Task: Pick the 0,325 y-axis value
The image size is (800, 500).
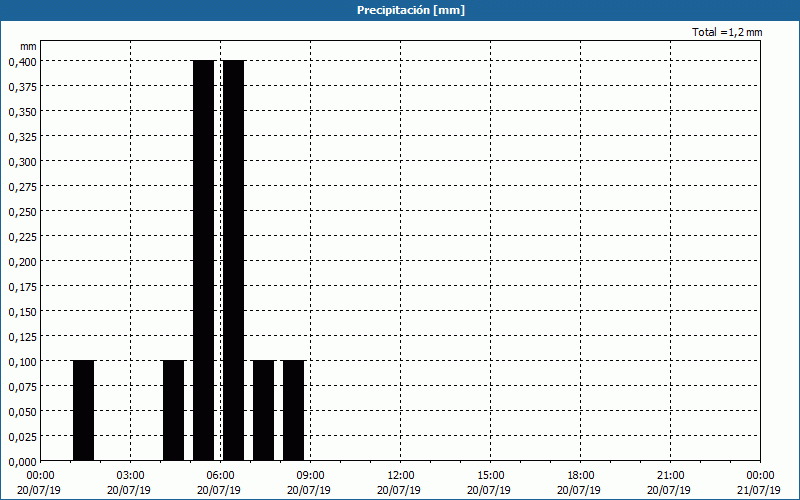Action: pyautogui.click(x=22, y=136)
